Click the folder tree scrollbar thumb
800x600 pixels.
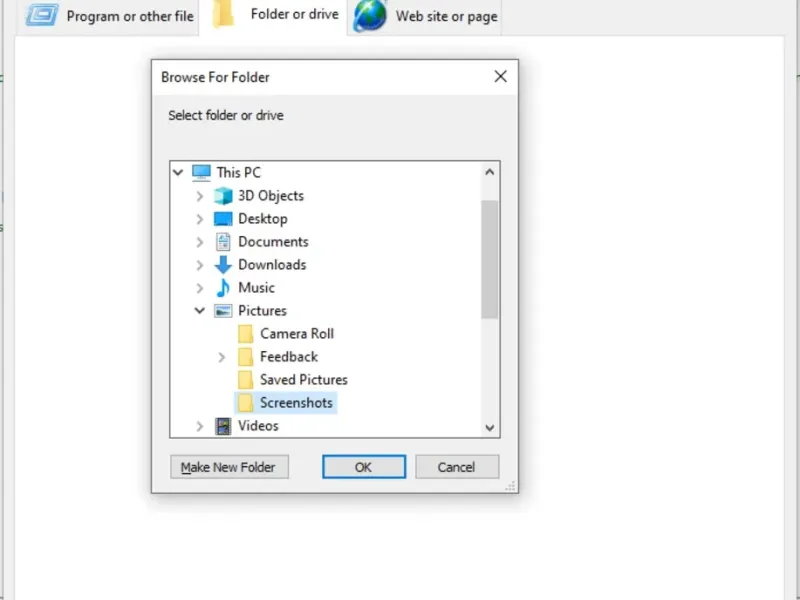point(490,260)
